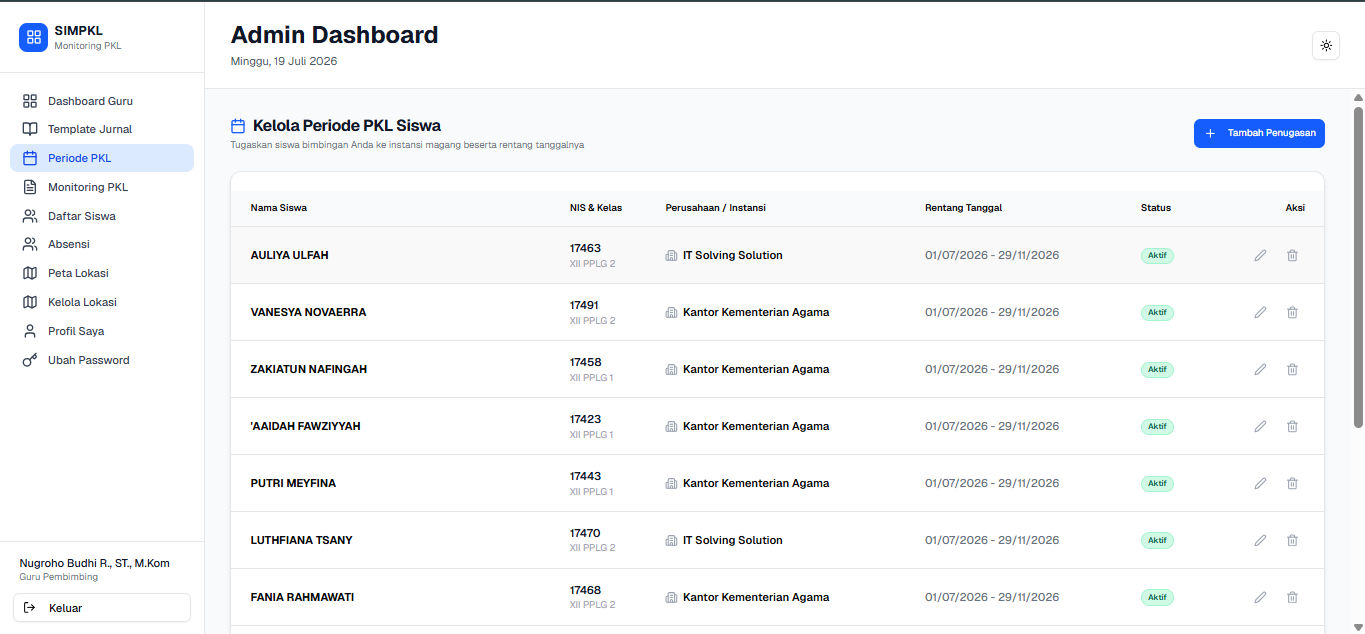Delete FANIA RAHMAWATI assignment

(1292, 597)
